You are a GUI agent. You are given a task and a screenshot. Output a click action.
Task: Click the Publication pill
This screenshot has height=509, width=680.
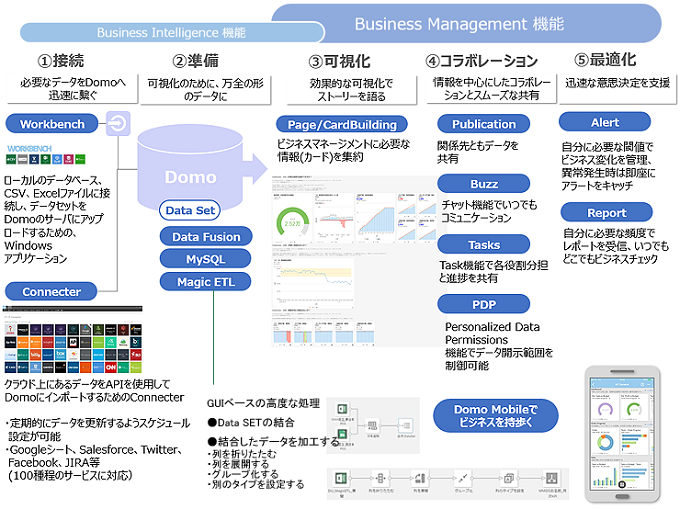(484, 124)
